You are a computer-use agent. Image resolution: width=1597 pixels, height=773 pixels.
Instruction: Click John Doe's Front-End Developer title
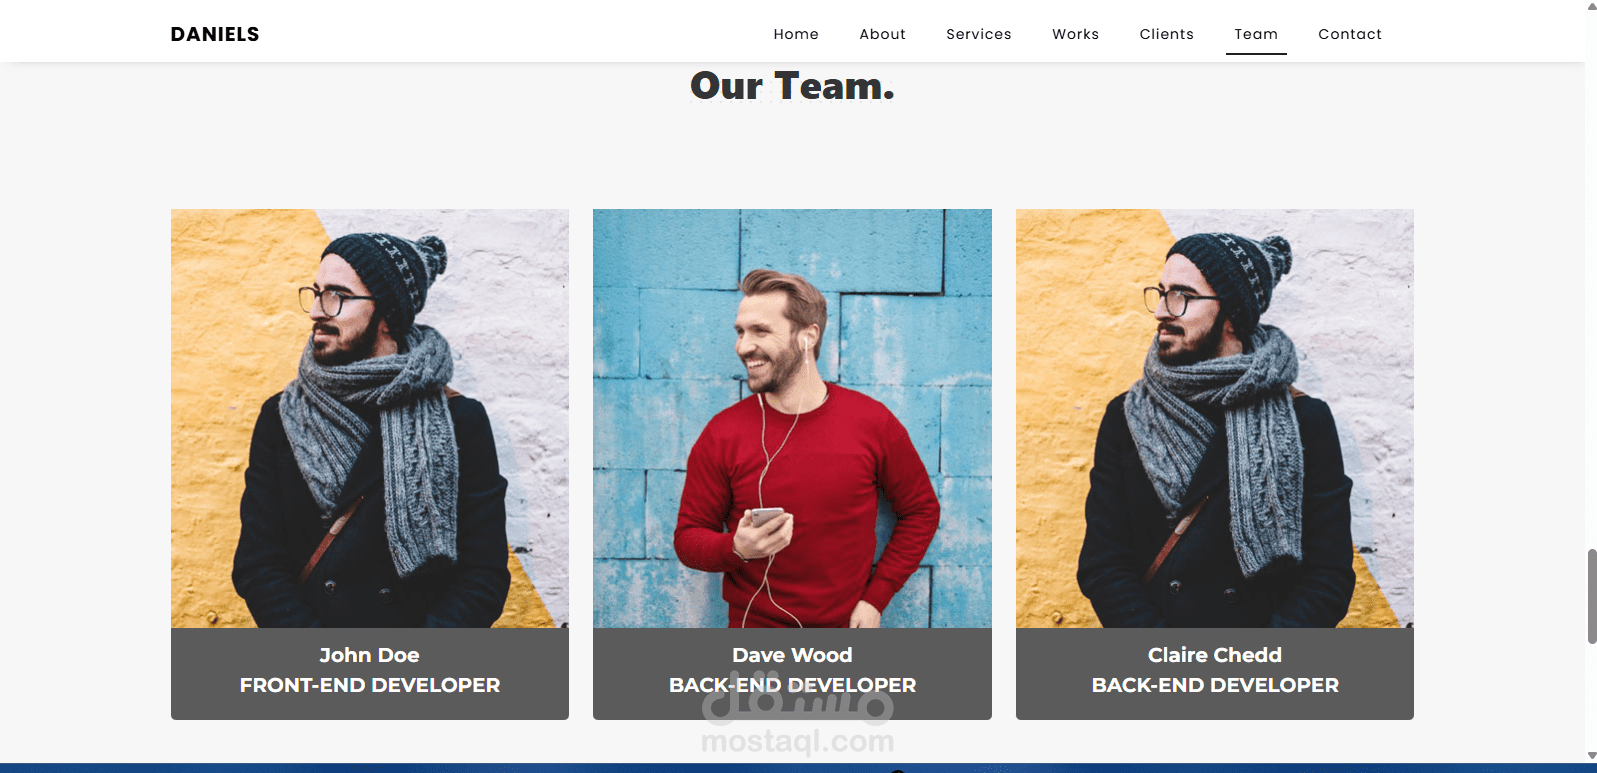click(370, 685)
